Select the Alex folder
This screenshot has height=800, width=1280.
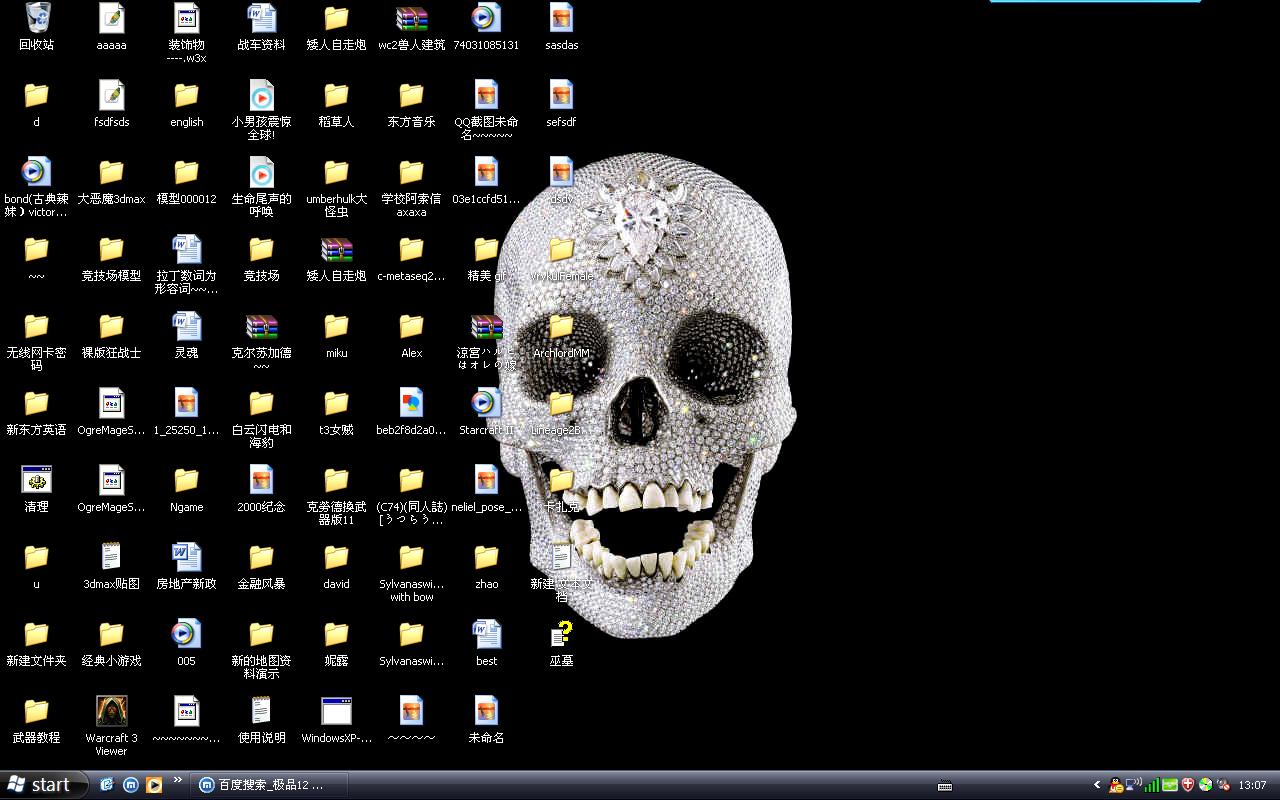[412, 326]
